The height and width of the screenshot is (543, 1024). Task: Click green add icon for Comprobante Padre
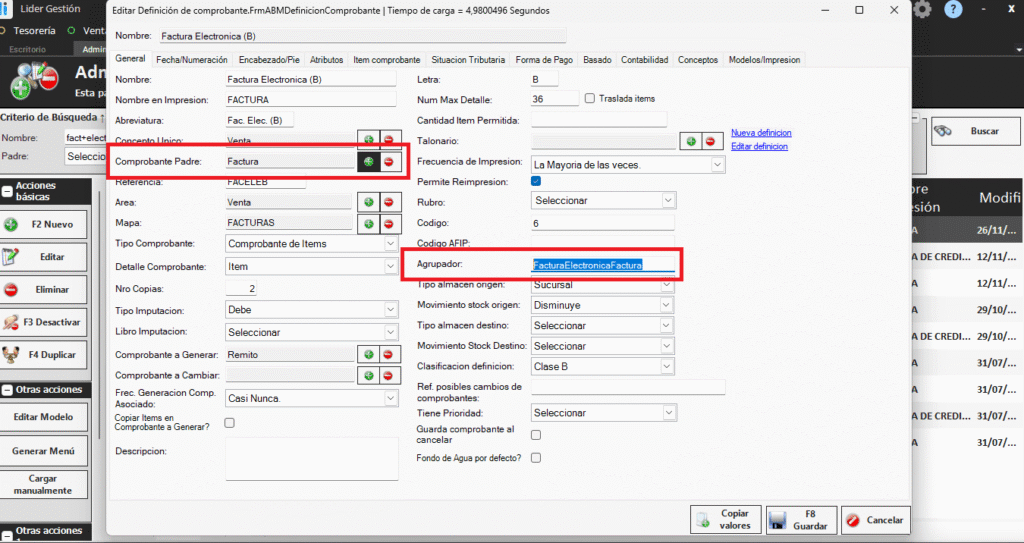(x=369, y=162)
